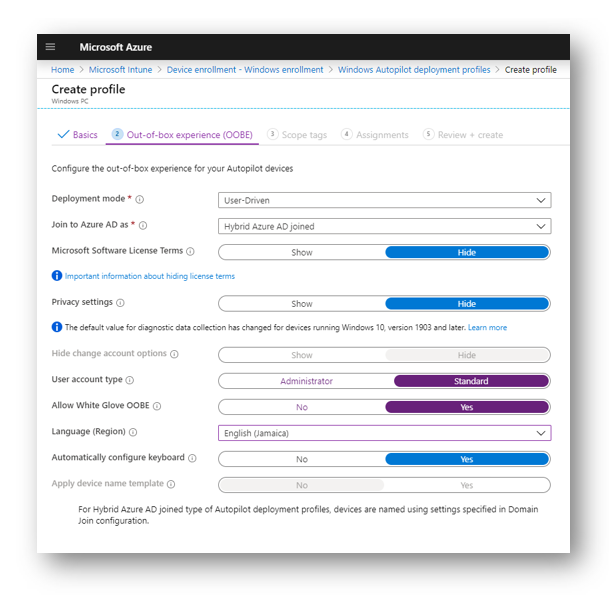Image resolution: width=609 pixels, height=602 pixels.
Task: Open Device enrollment - Windows enrollment breadcrumb
Action: click(245, 70)
